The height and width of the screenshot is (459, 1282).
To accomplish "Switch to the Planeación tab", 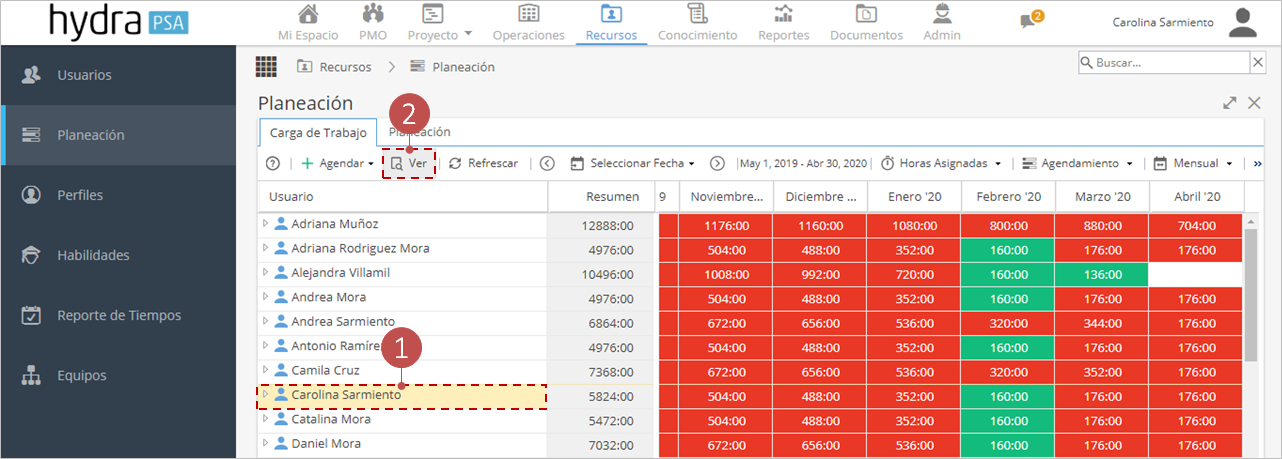I will tap(420, 132).
